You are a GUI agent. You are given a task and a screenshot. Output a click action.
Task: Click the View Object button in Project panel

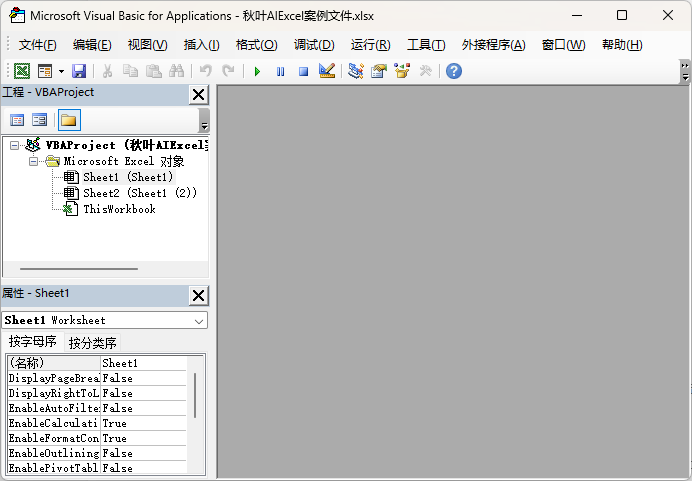40,120
